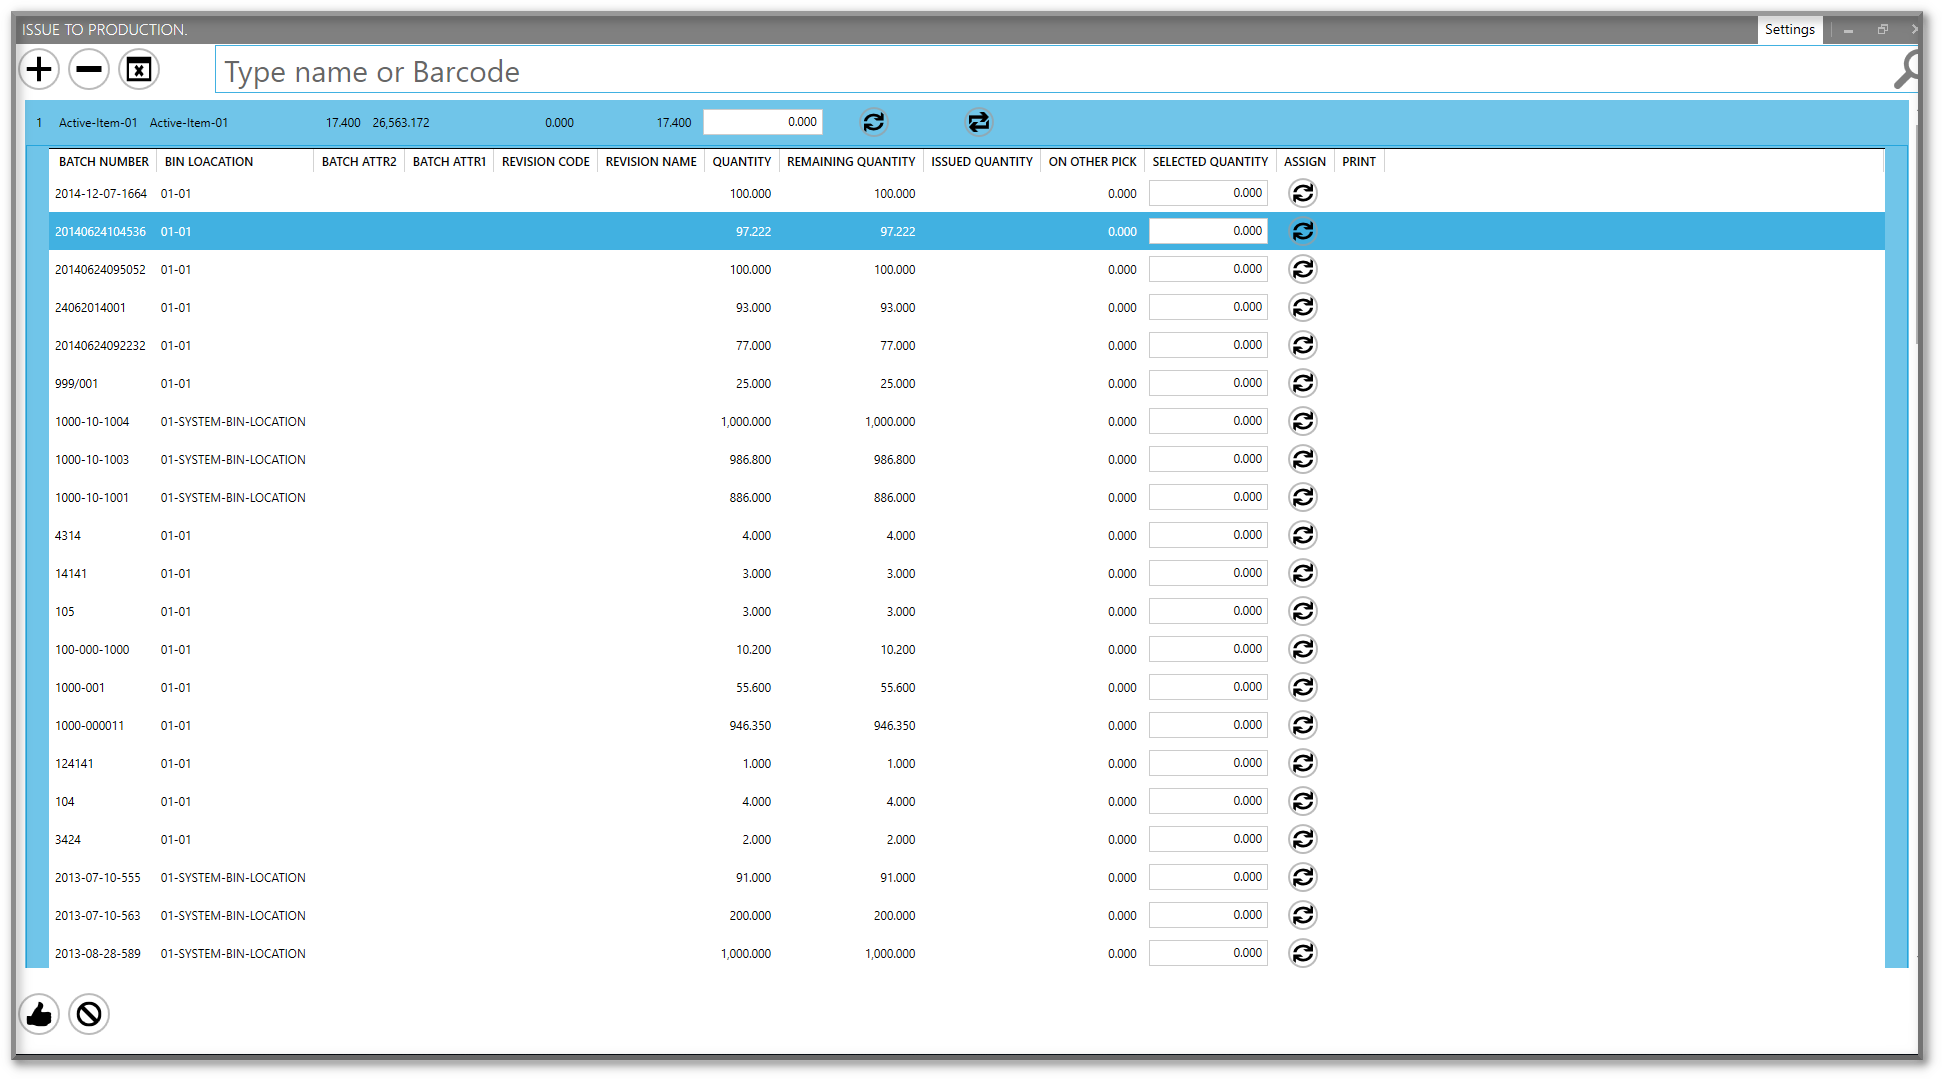The height and width of the screenshot is (1079, 1942).
Task: Assign batch 1000-10-1001 via refresh icon
Action: coord(1303,497)
